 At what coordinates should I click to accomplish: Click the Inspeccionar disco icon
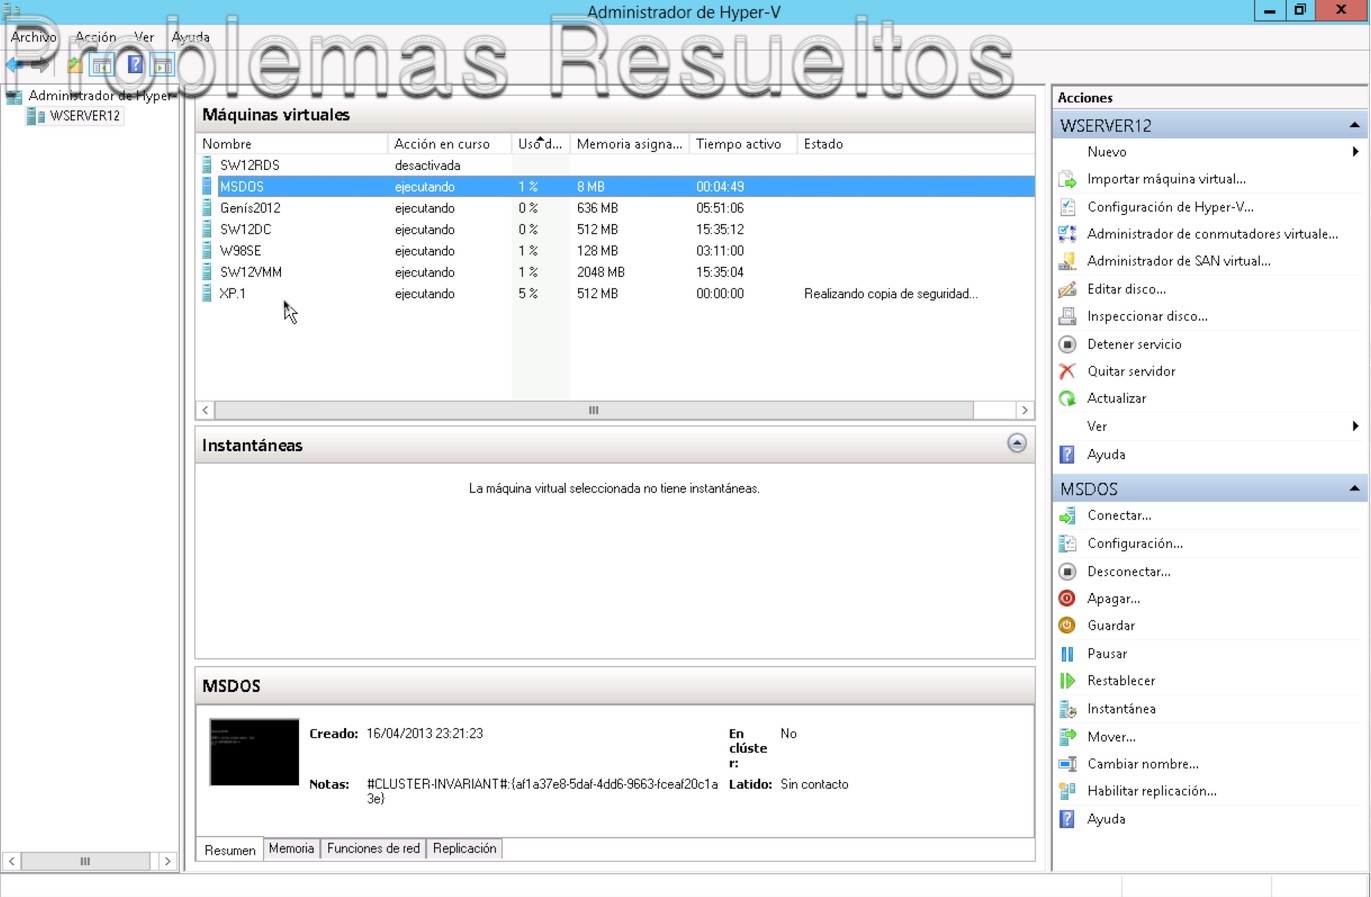point(1067,316)
